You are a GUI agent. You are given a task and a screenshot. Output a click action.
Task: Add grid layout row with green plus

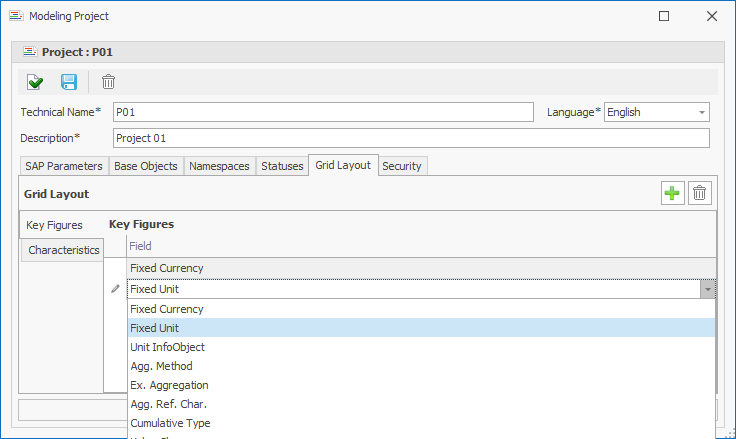click(673, 194)
